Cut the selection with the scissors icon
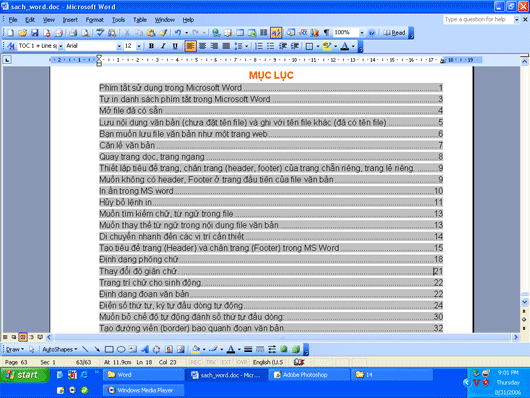The height and width of the screenshot is (398, 530). point(127,33)
